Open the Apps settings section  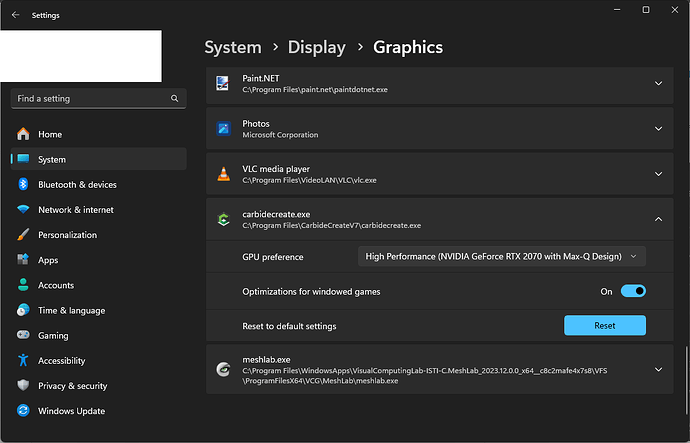(x=99, y=260)
